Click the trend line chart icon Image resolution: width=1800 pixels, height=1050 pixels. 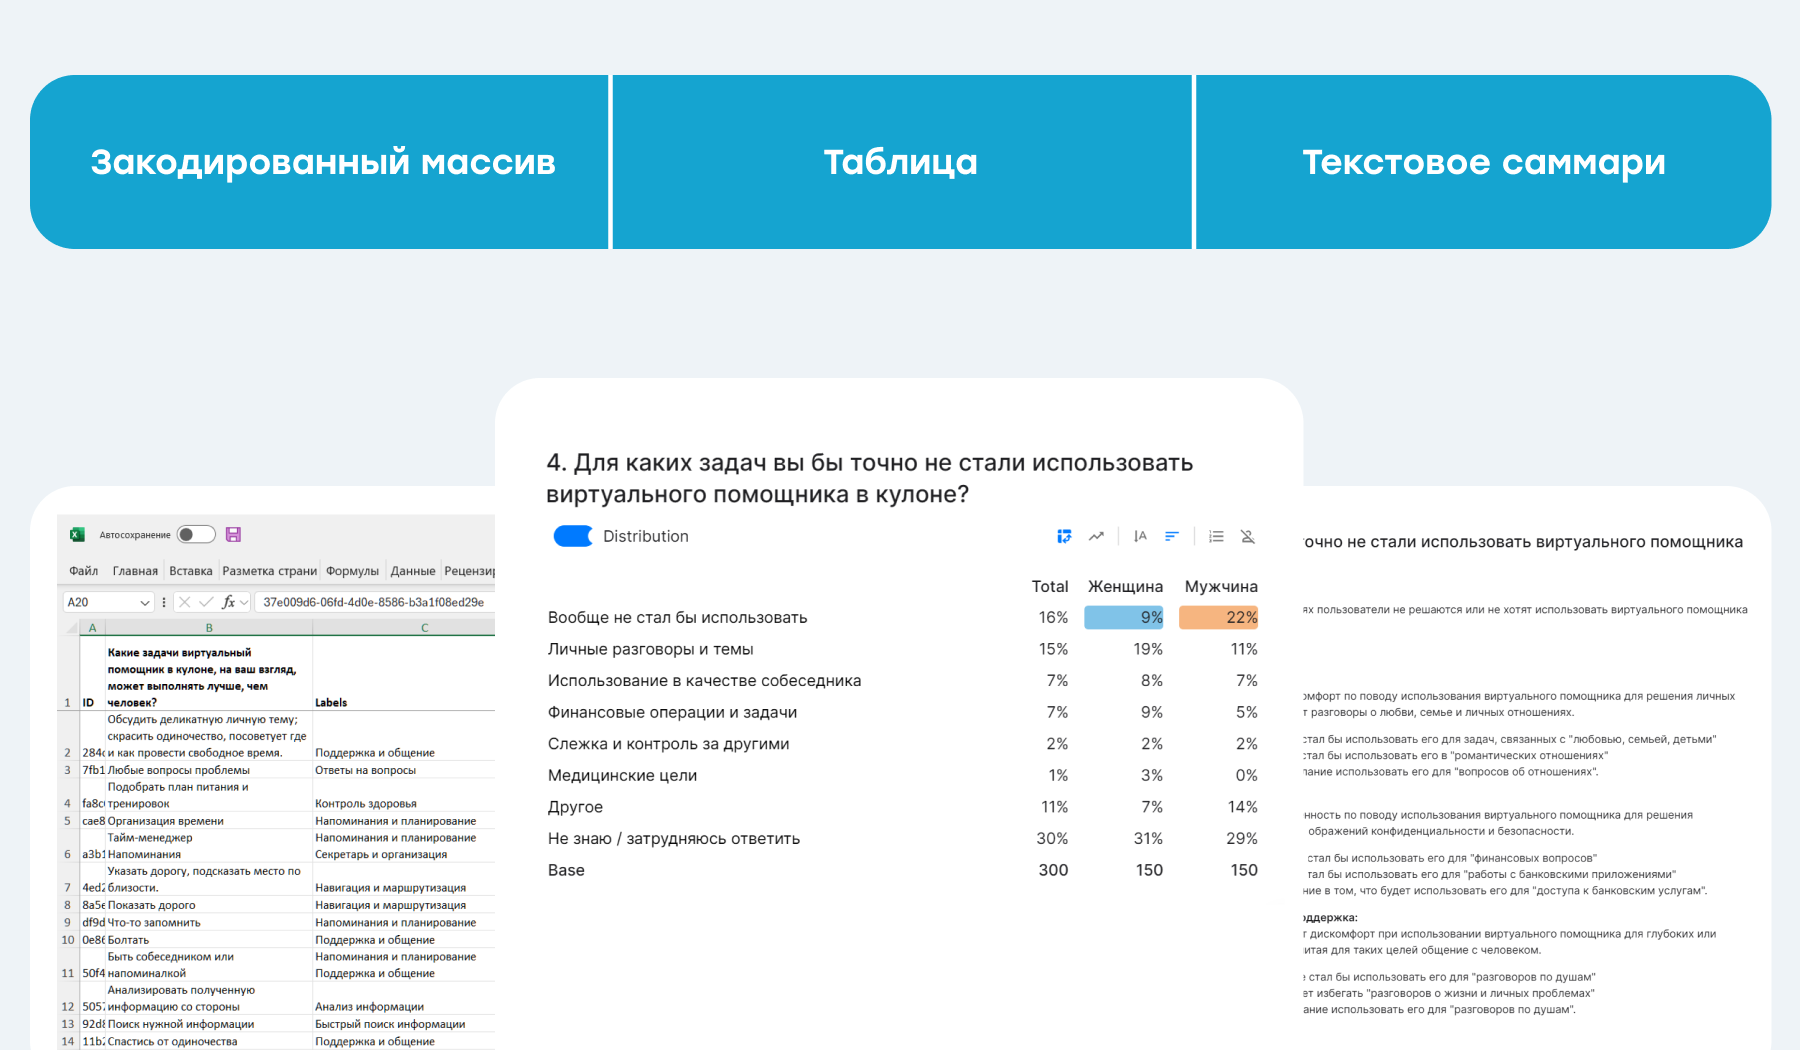coord(1096,537)
